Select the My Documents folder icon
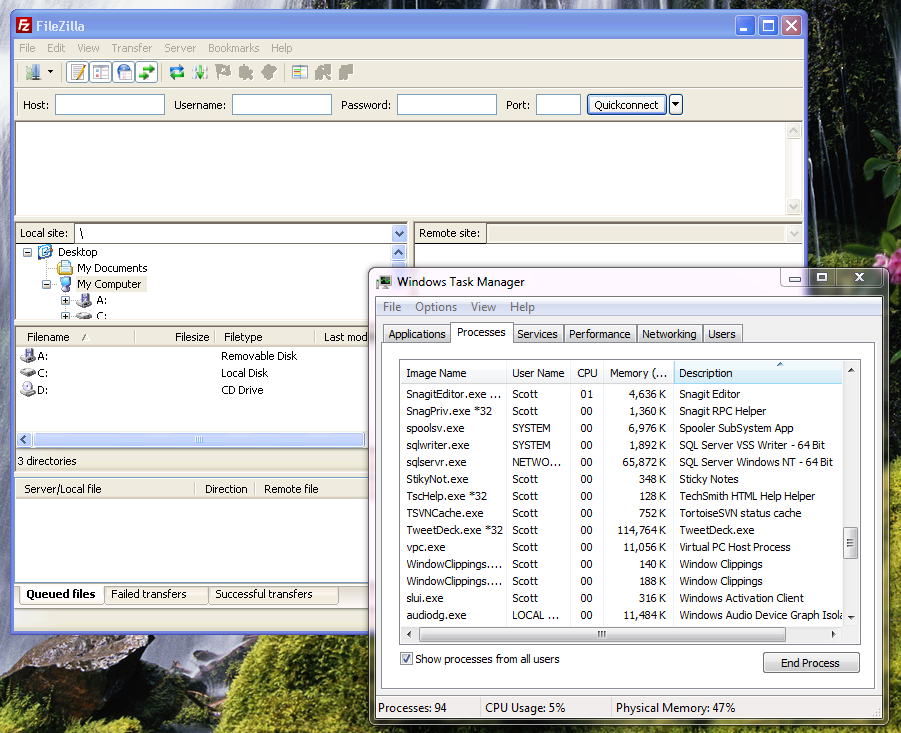901x733 pixels. (65, 268)
